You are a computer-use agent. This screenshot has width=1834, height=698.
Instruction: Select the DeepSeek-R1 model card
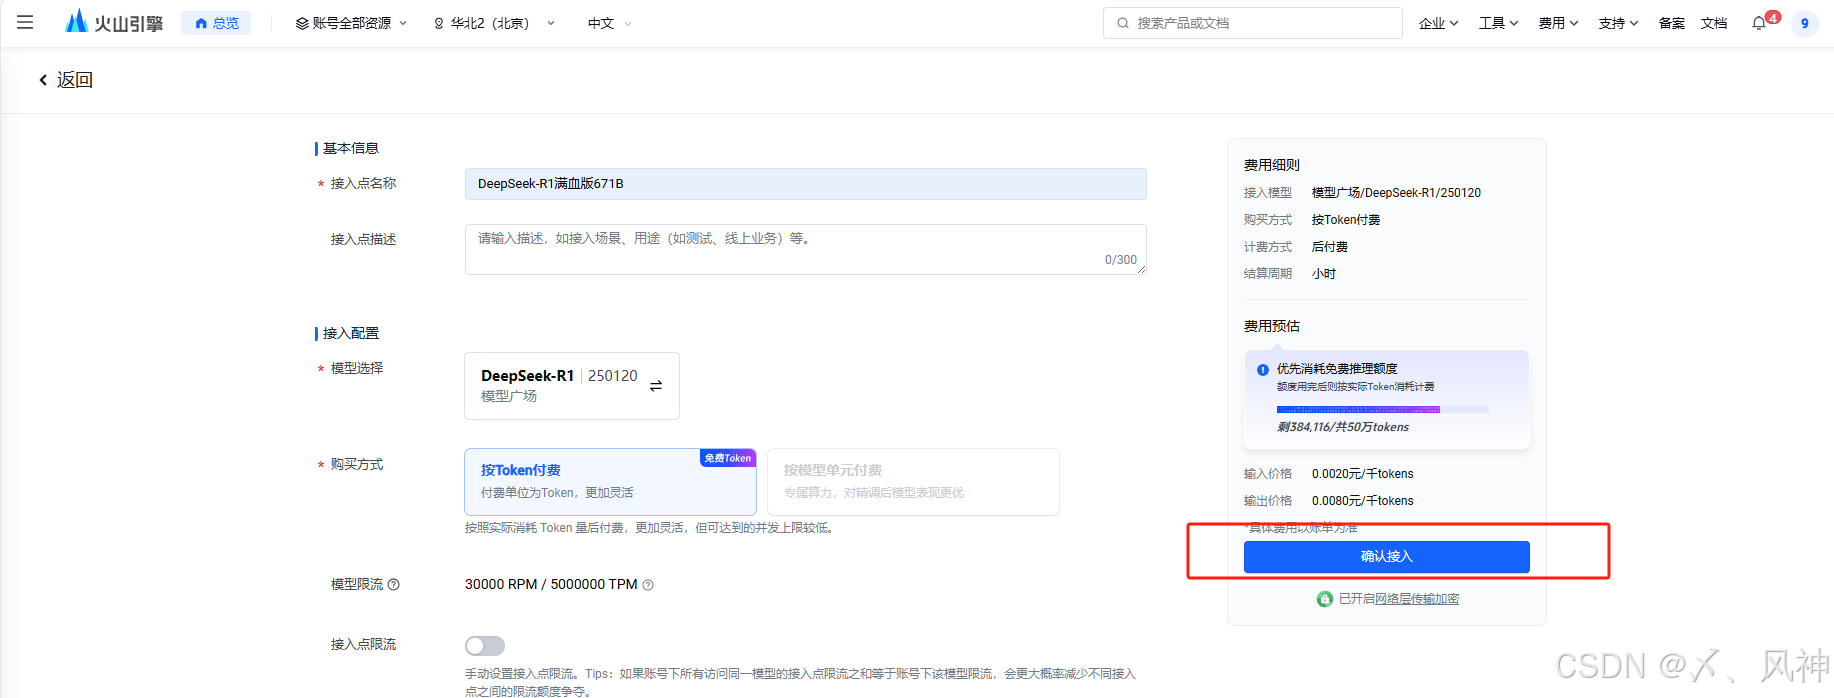(572, 386)
